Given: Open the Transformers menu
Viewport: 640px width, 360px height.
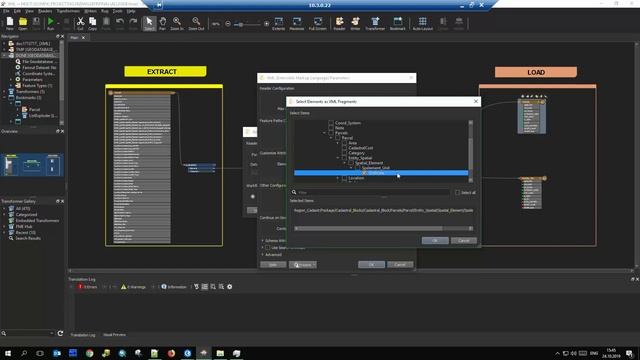Looking at the screenshot, I should click(x=68, y=11).
